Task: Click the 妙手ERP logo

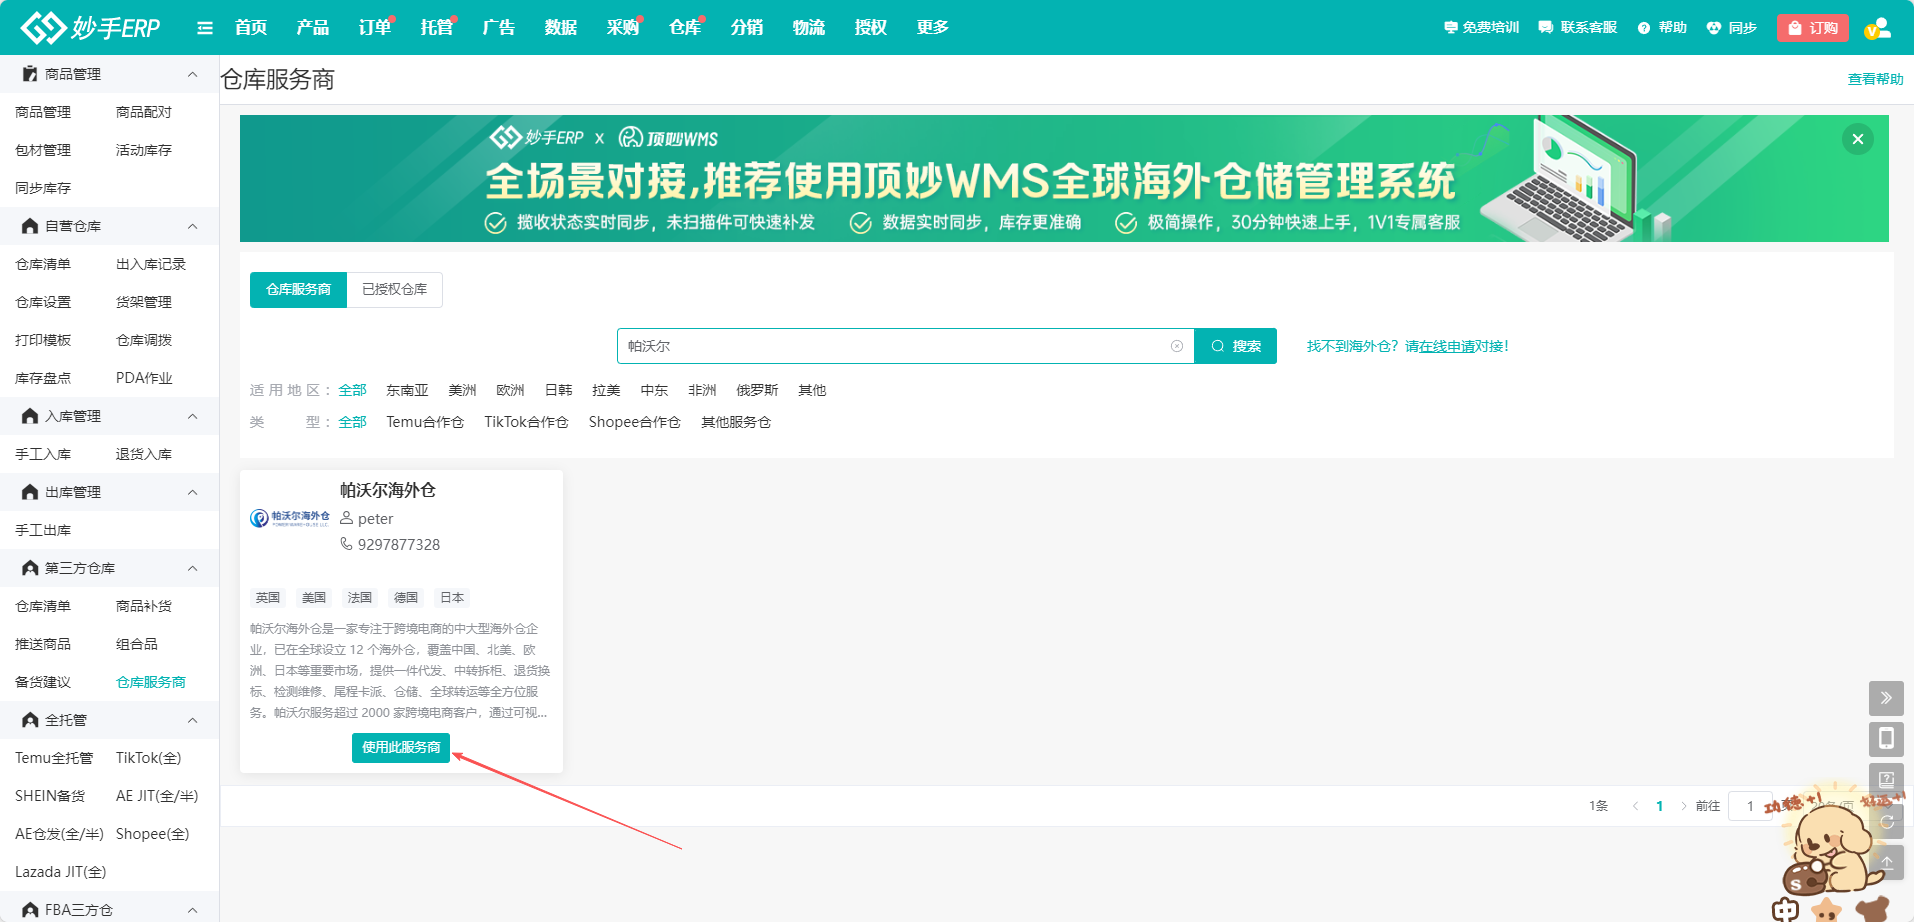Action: (91, 28)
